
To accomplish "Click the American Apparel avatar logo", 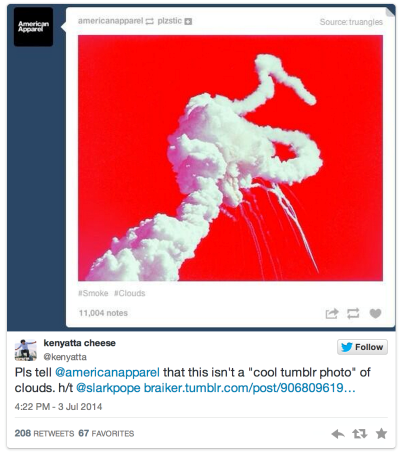I will click(x=33, y=27).
